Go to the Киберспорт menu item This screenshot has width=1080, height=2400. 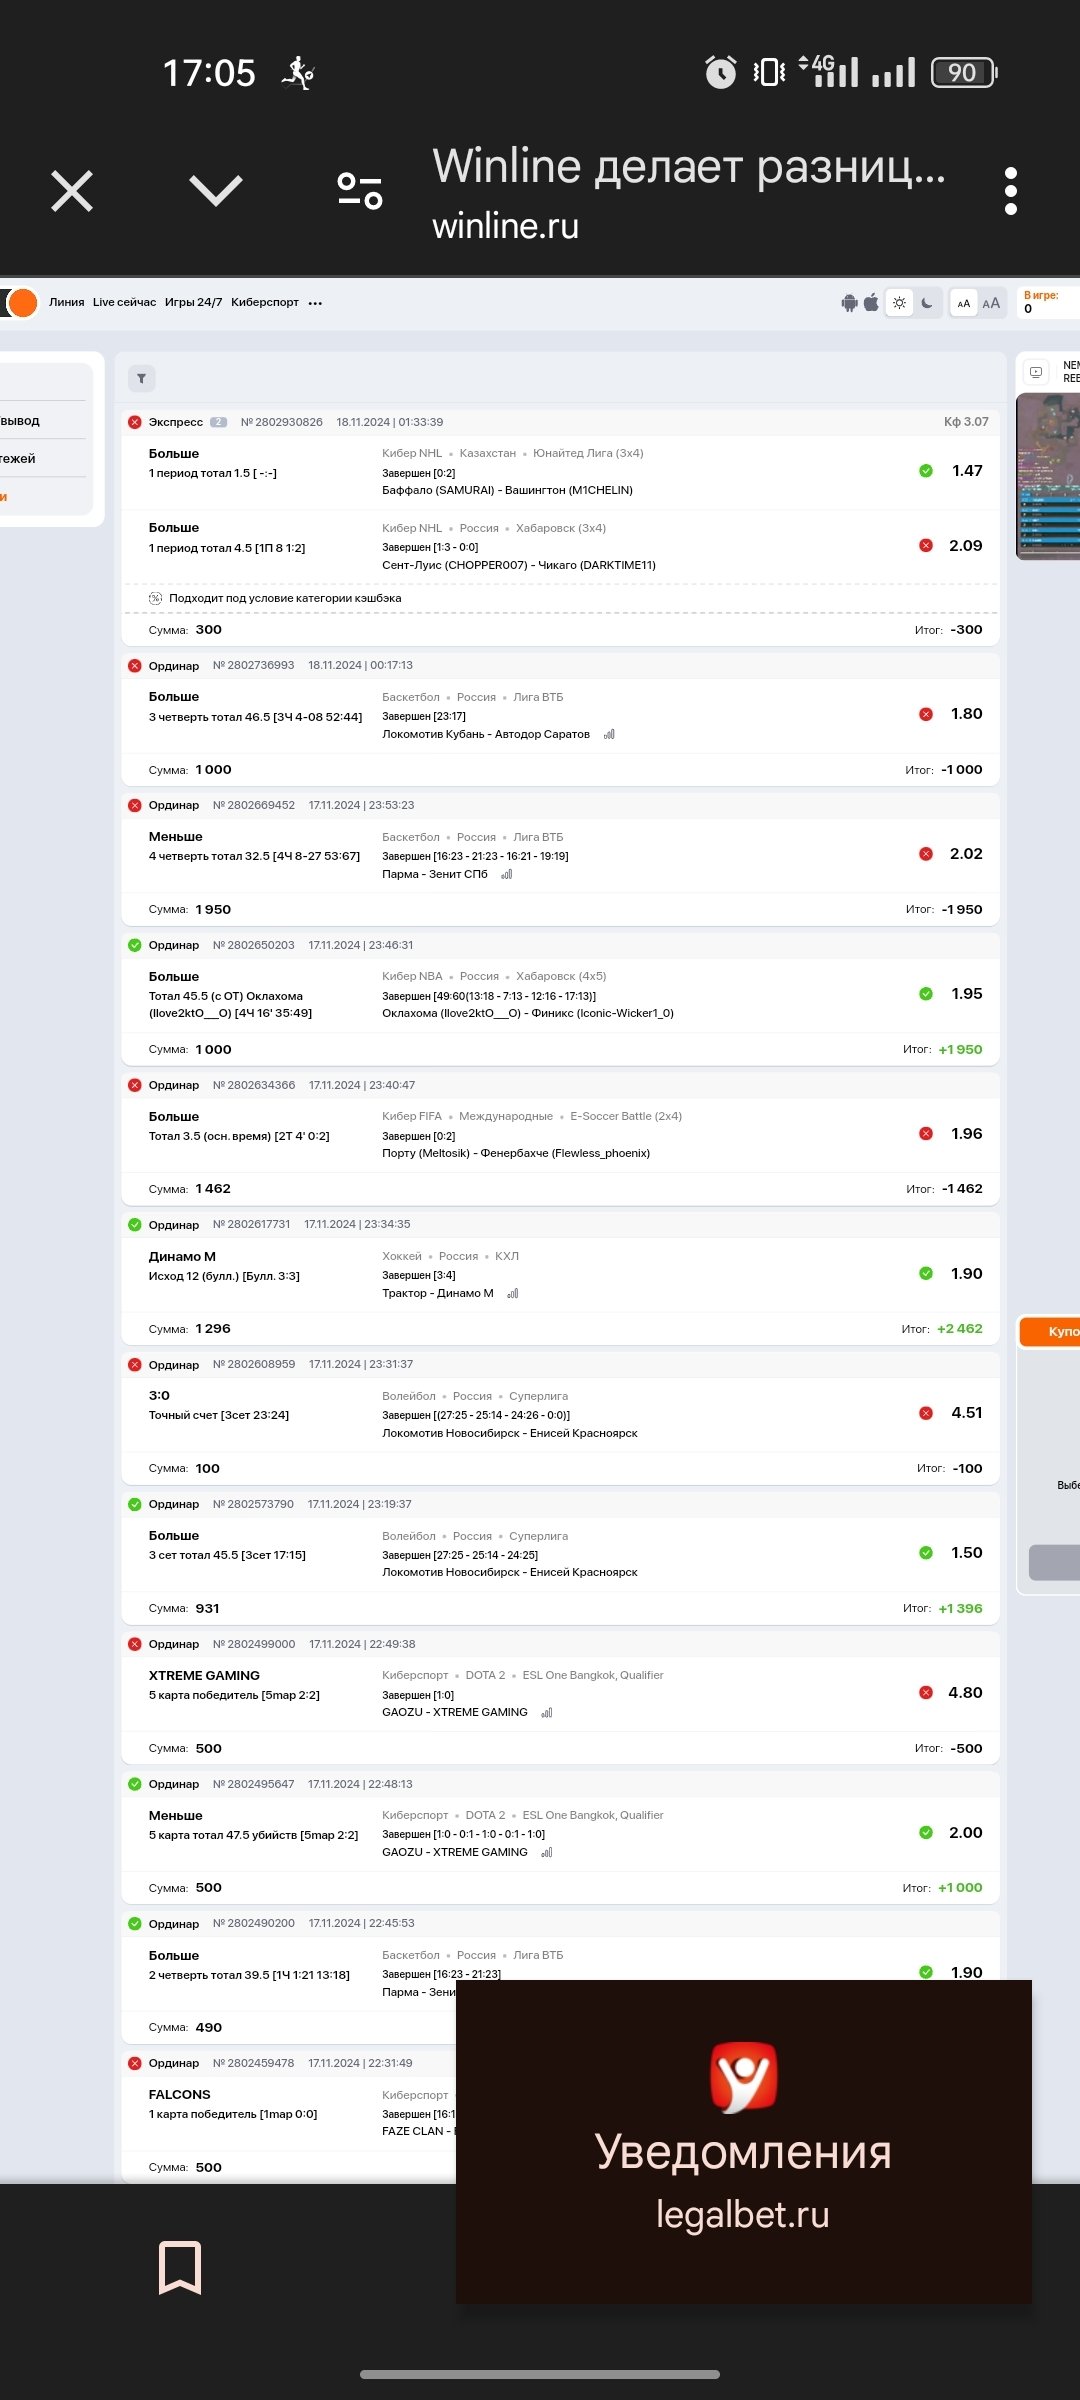(264, 302)
